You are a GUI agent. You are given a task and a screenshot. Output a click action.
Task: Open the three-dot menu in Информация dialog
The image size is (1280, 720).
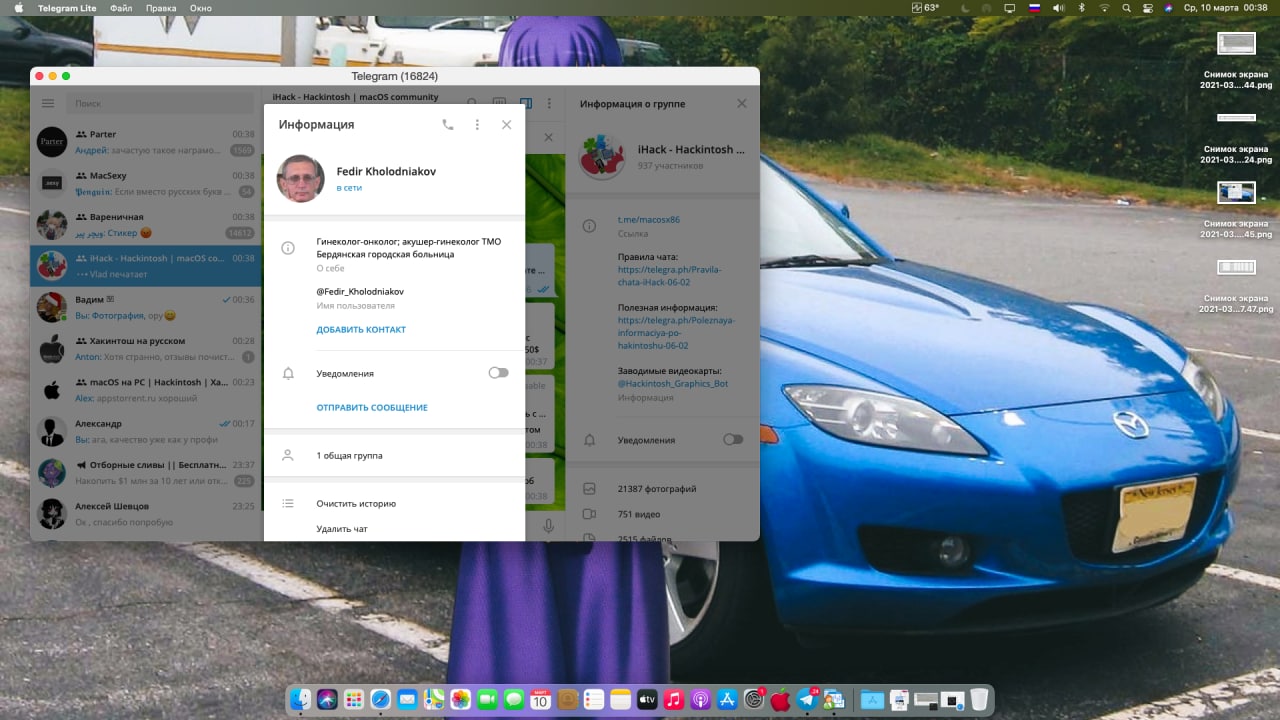pos(477,125)
